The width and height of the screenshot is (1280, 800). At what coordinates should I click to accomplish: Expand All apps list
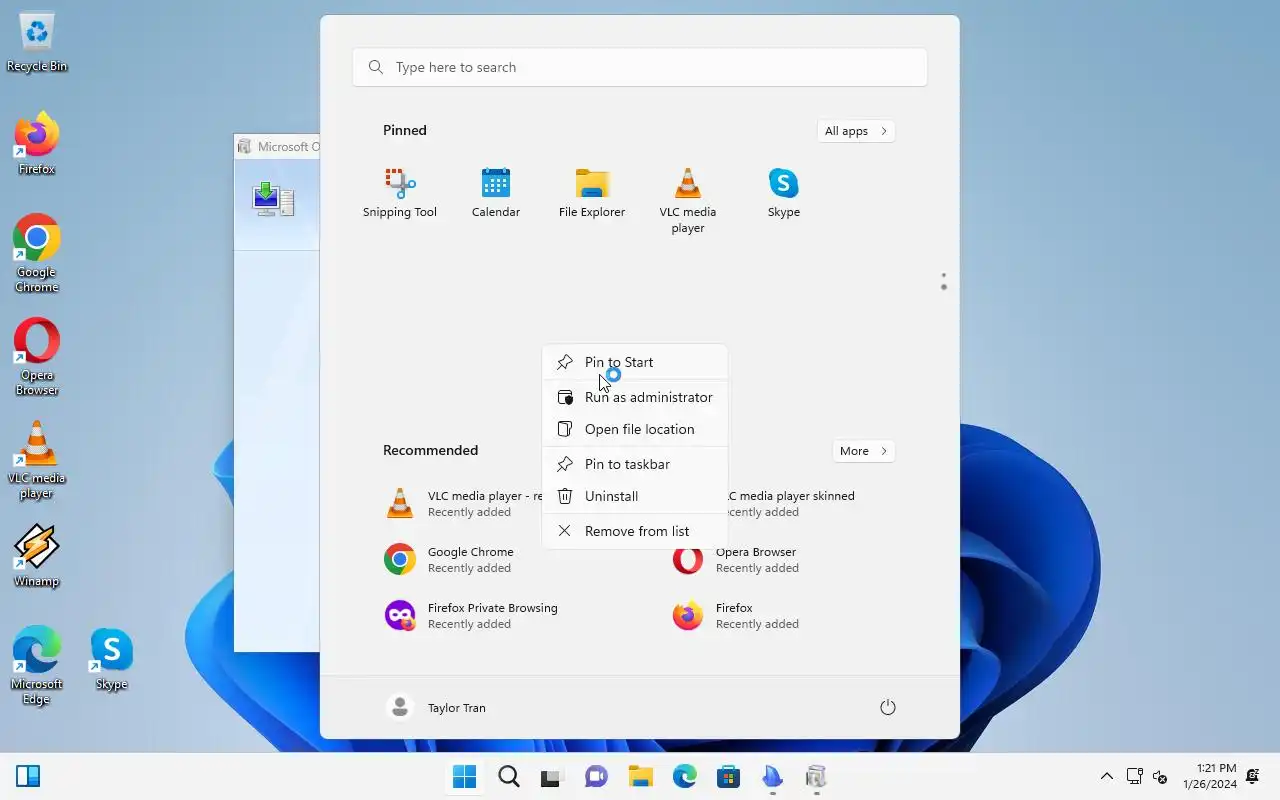(855, 131)
